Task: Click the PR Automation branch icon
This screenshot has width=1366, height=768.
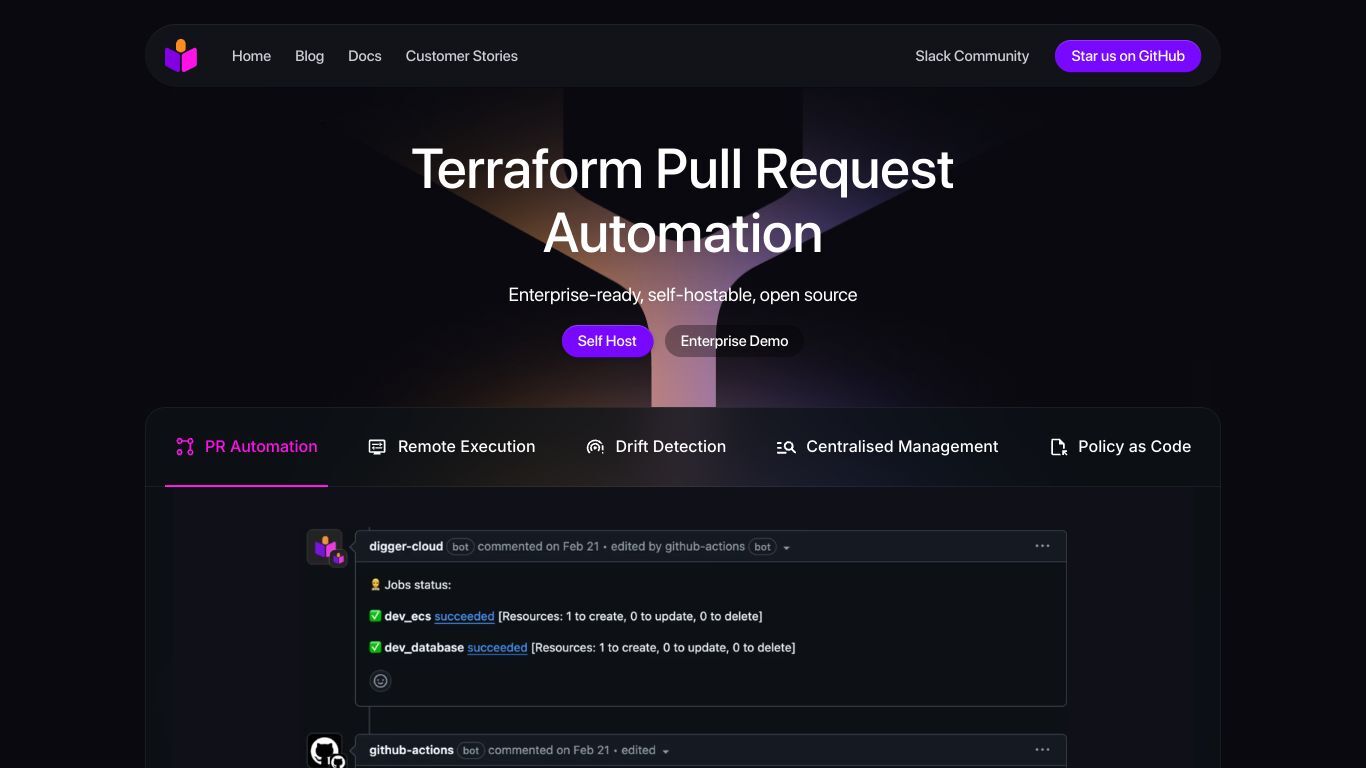Action: [185, 447]
